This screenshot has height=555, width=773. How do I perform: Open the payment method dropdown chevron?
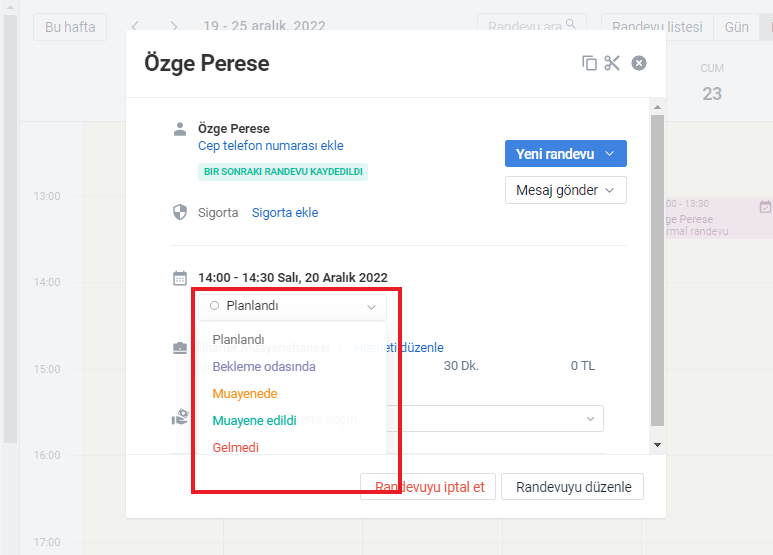[590, 419]
